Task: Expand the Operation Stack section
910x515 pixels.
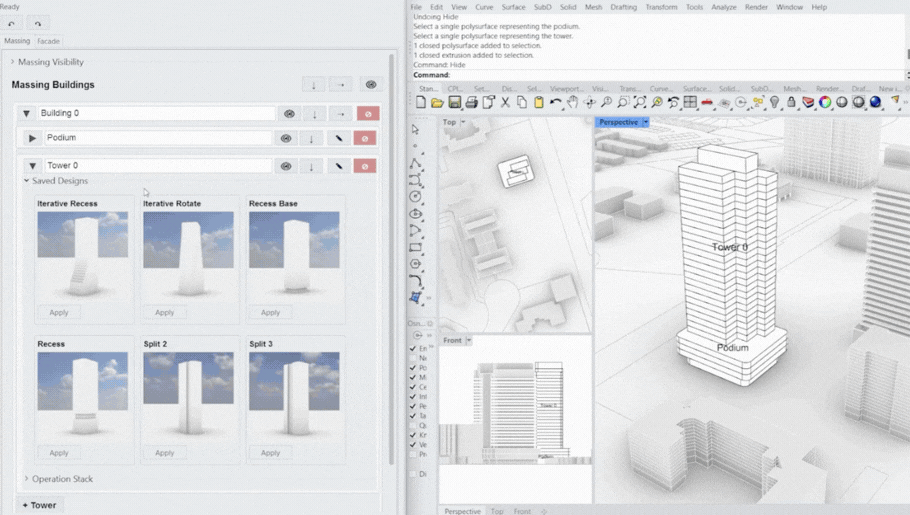Action: [26, 478]
